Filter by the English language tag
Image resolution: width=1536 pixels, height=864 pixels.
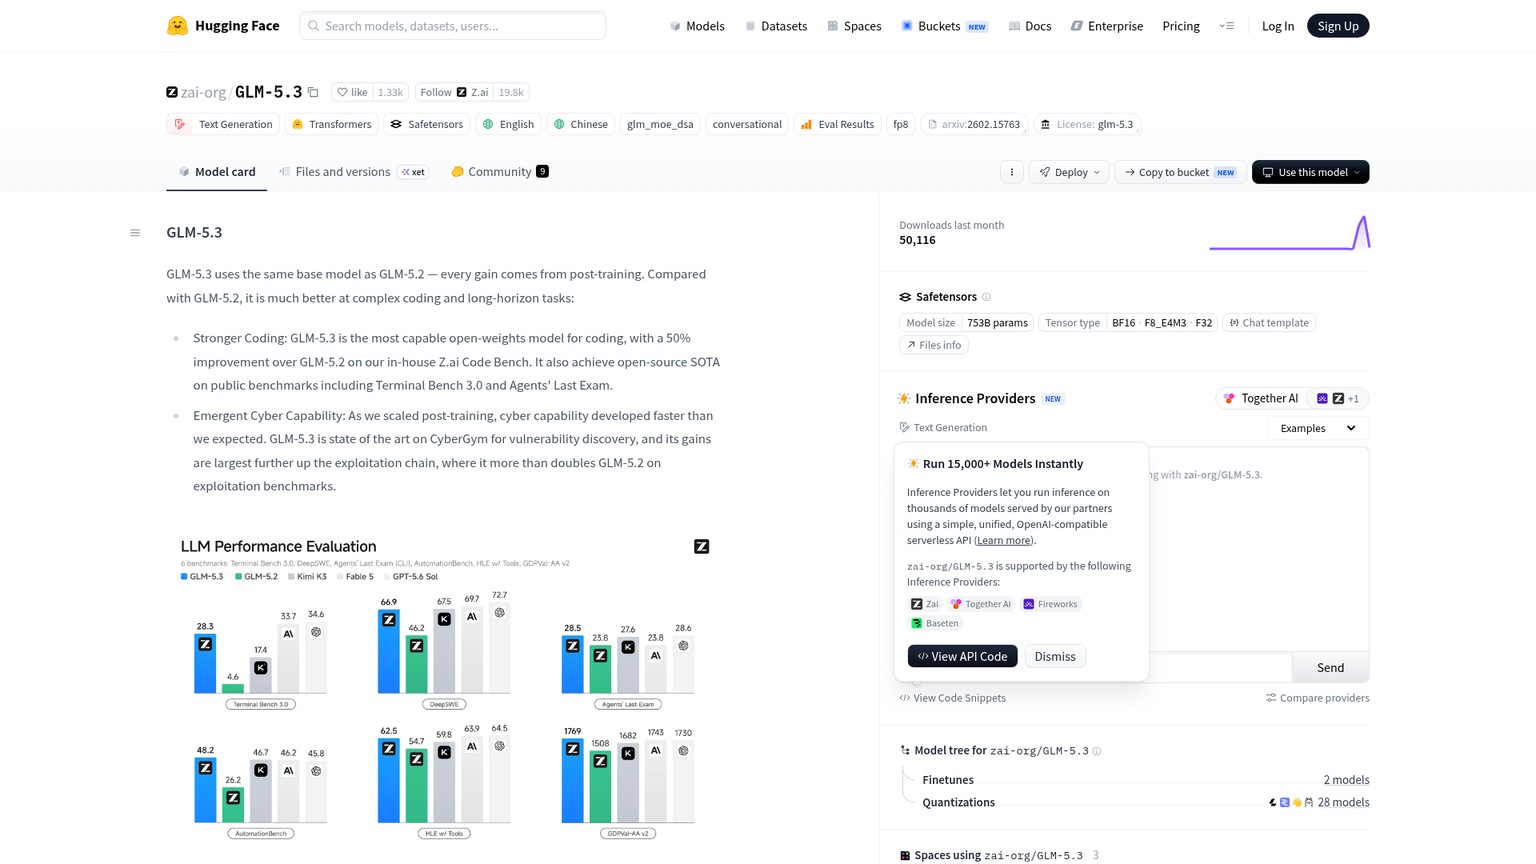pyautogui.click(x=508, y=124)
